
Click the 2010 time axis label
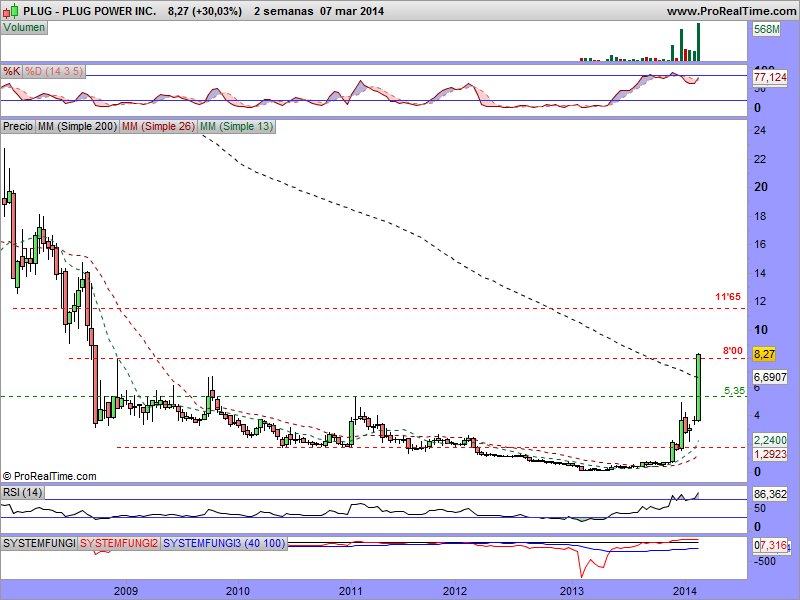pyautogui.click(x=238, y=591)
